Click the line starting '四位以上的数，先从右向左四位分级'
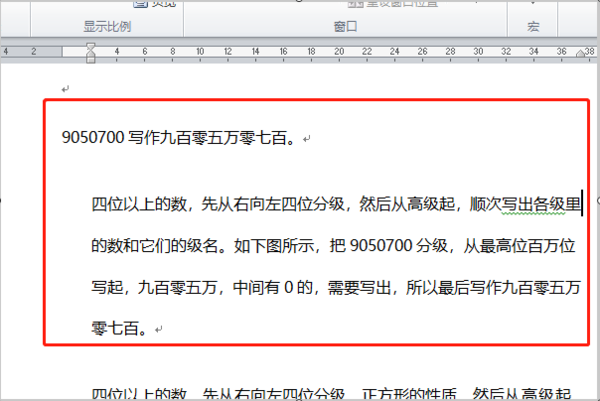 pos(336,204)
